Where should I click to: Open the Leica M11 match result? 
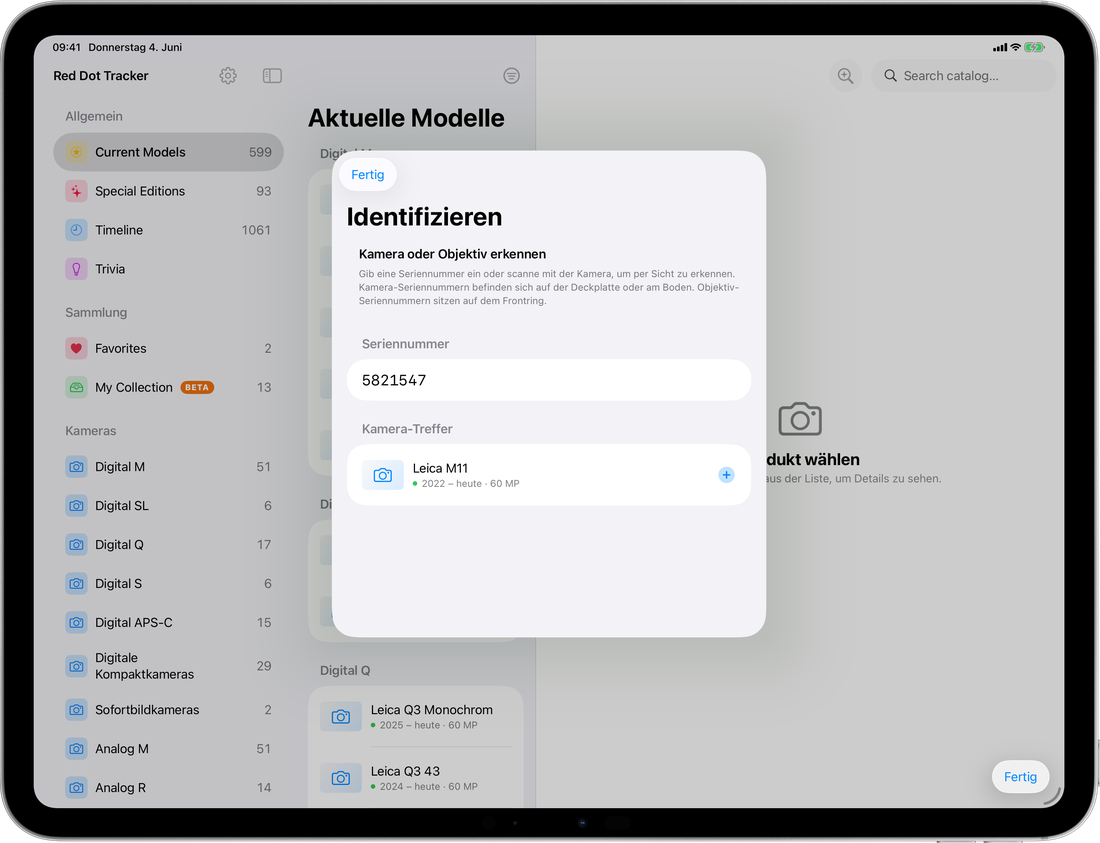(549, 475)
